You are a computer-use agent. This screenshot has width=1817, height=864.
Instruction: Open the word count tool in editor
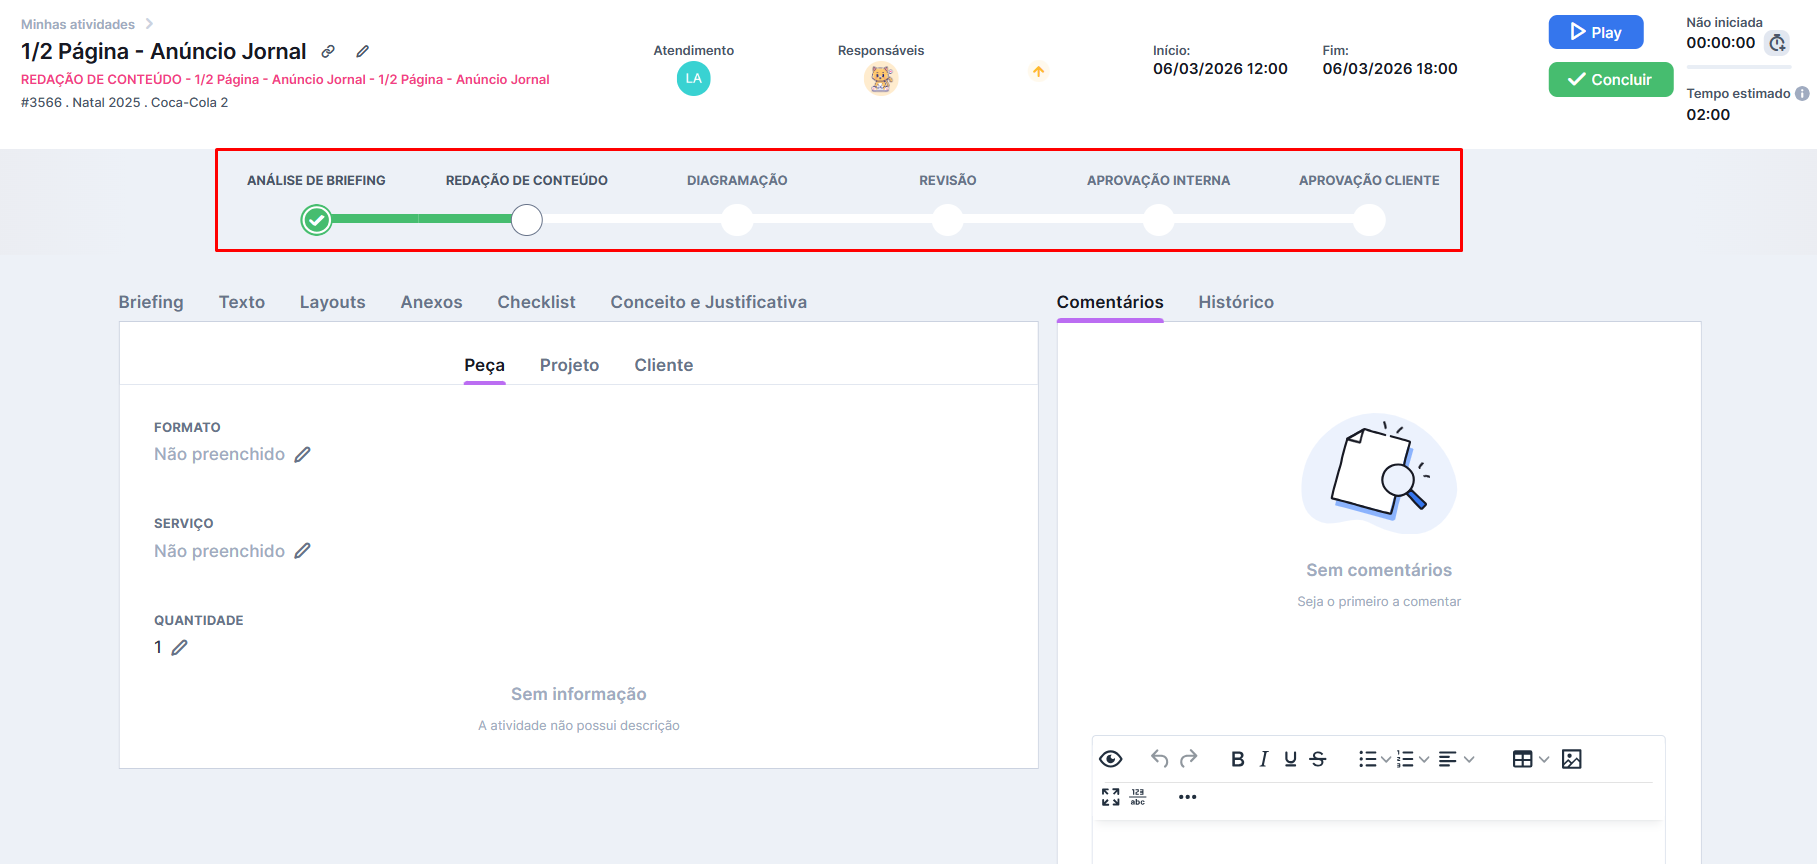pos(1138,797)
